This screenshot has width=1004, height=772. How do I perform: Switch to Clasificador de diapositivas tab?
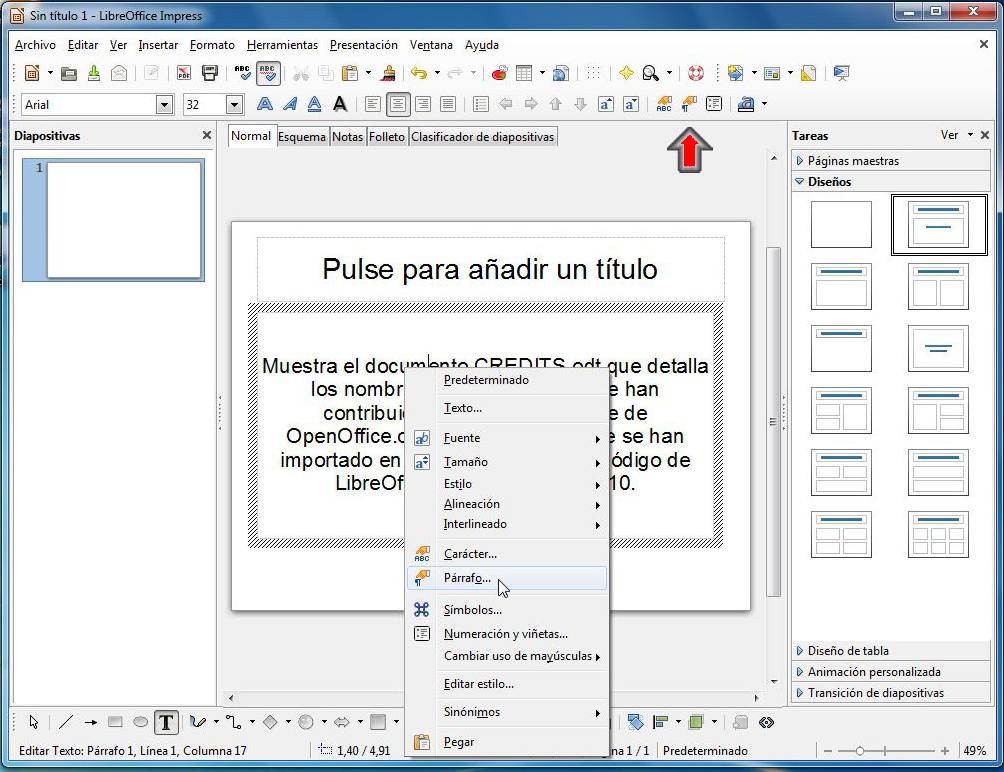[482, 136]
